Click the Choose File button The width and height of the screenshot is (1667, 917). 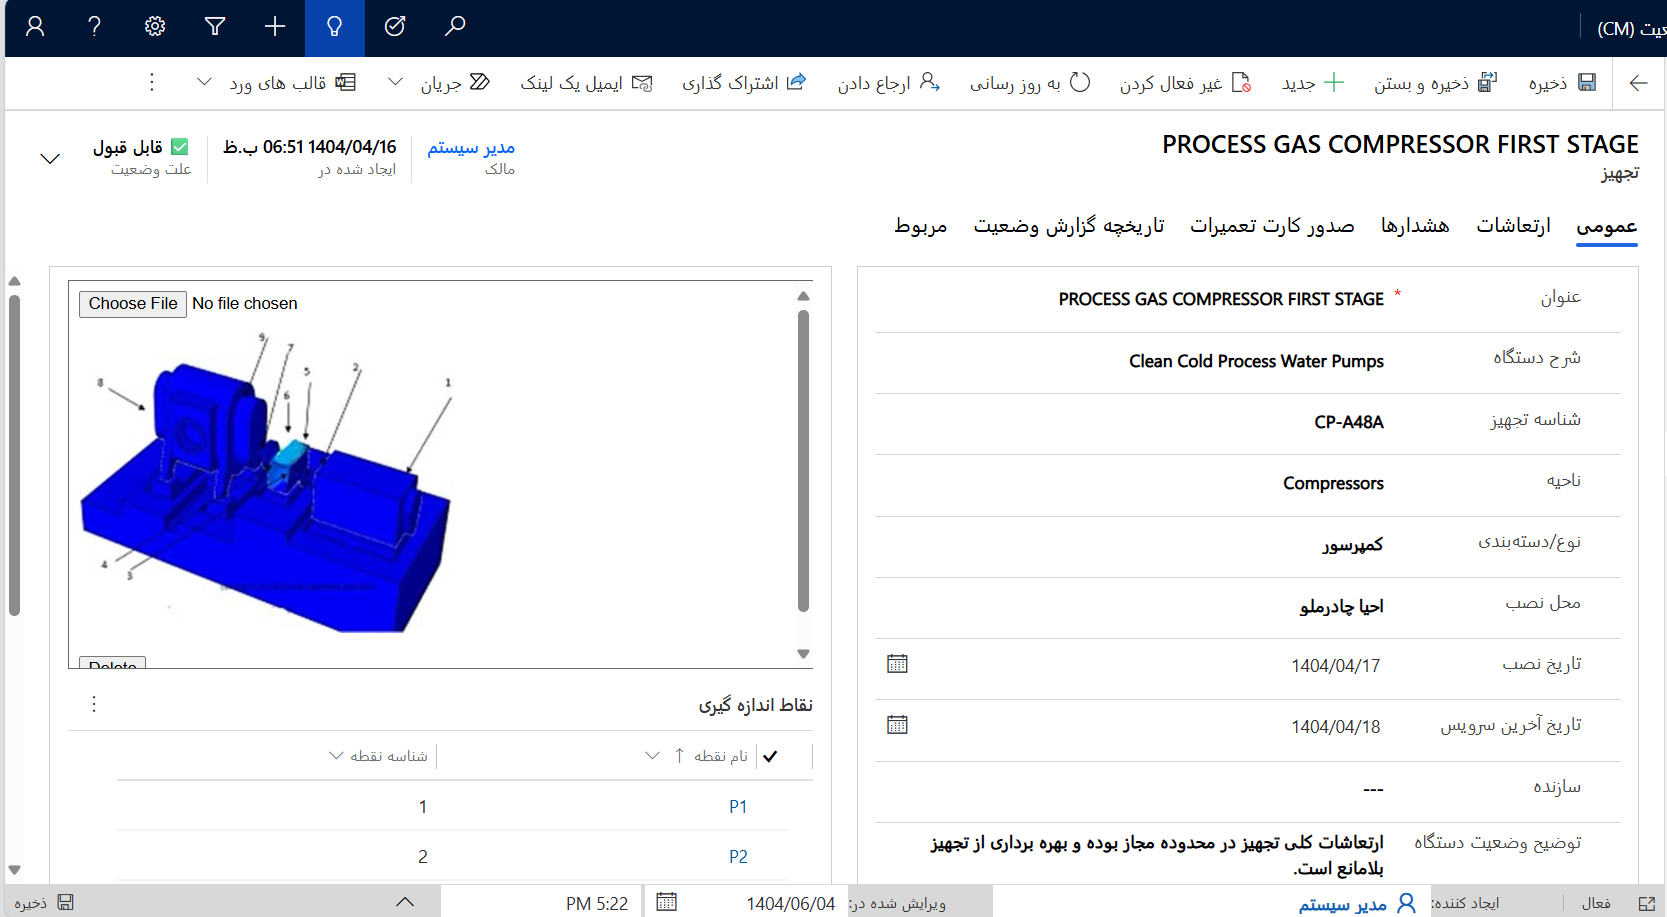point(133,304)
